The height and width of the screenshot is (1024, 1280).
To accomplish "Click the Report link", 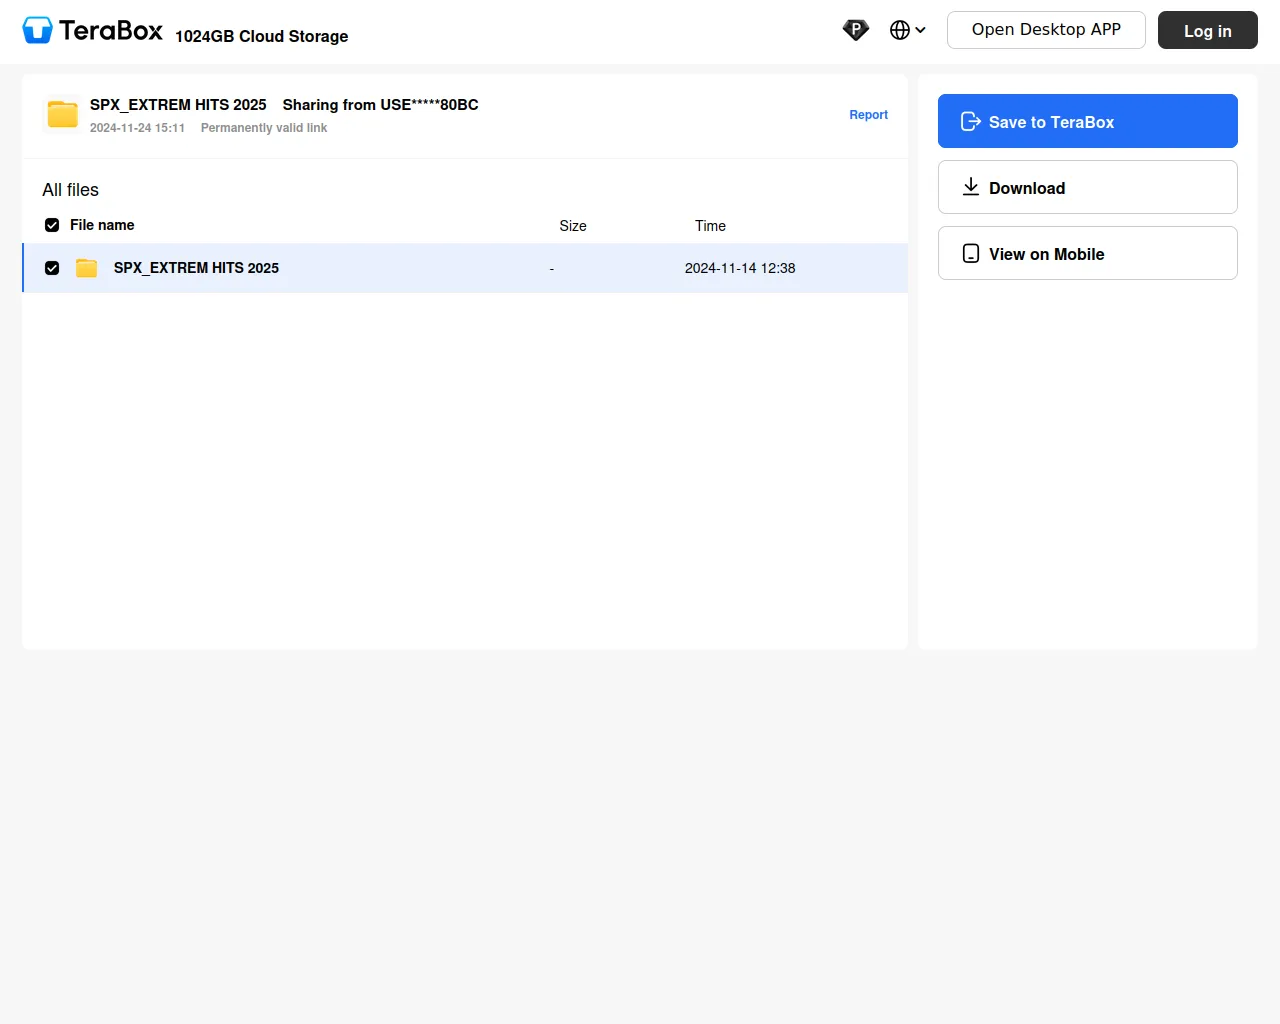I will point(869,115).
